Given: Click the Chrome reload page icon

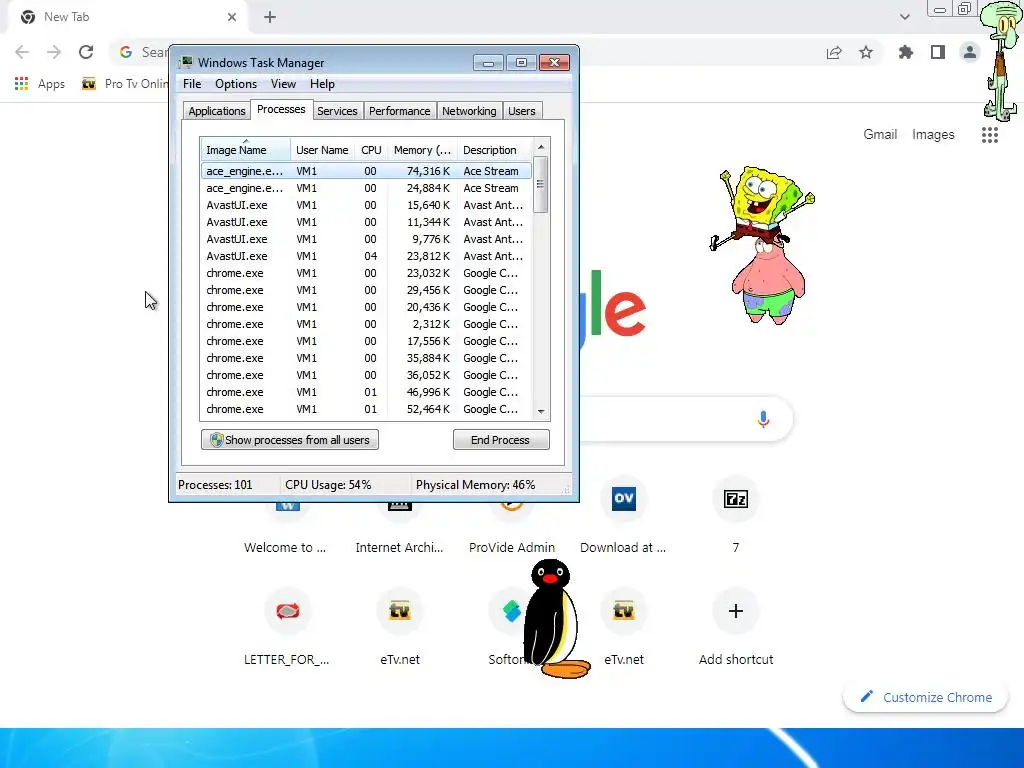Looking at the screenshot, I should tap(86, 52).
